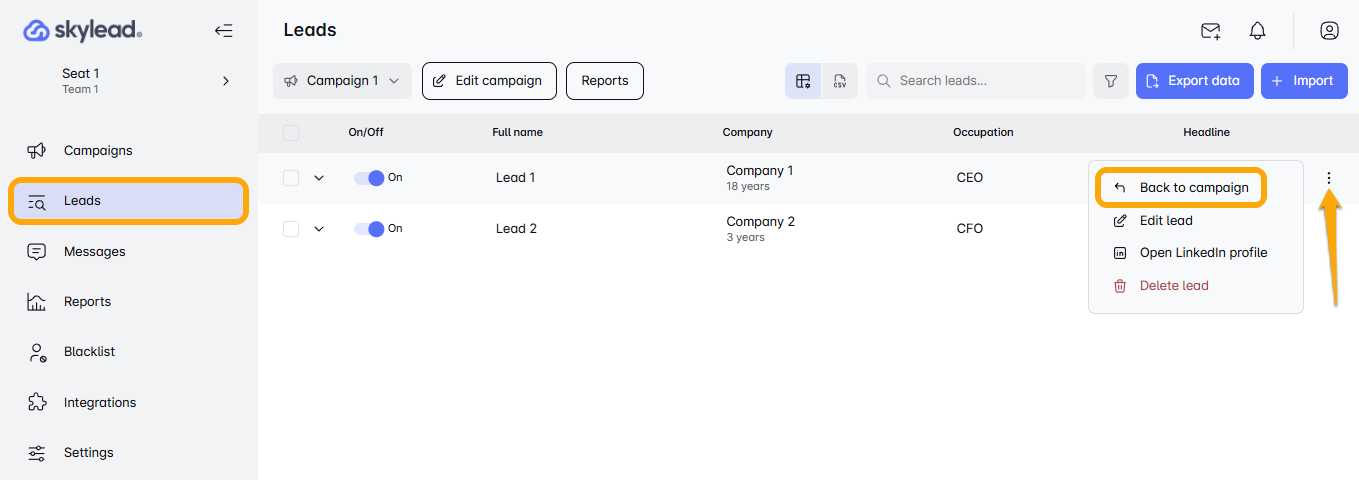The image size is (1359, 480).
Task: Collapse the sidebar with the arrow icon
Action: (x=224, y=31)
